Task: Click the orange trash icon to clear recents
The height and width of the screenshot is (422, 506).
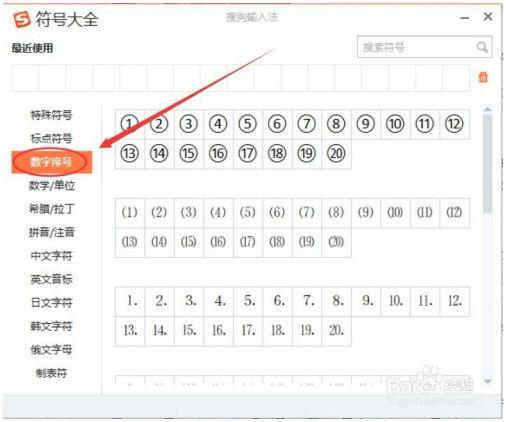Action: (x=483, y=77)
